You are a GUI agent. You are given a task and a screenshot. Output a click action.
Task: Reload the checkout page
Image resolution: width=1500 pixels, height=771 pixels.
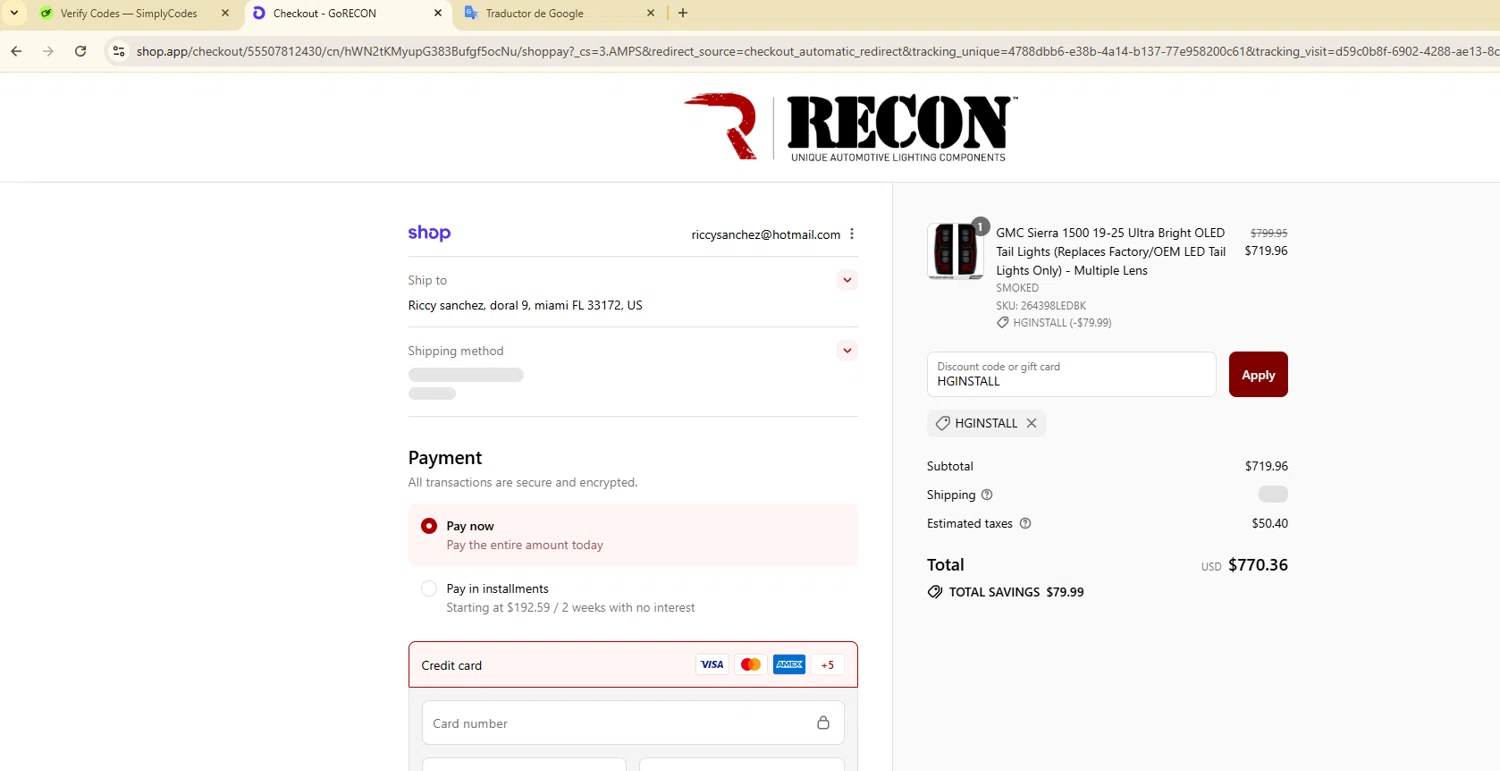pyautogui.click(x=80, y=51)
